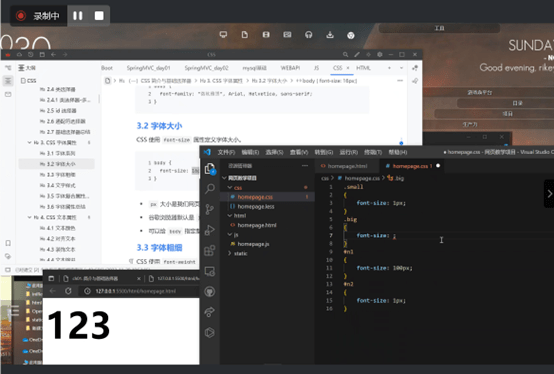Viewport: 554px width, 374px height.
Task: Collapse the project root folder in Explorer
Action: (x=224, y=178)
